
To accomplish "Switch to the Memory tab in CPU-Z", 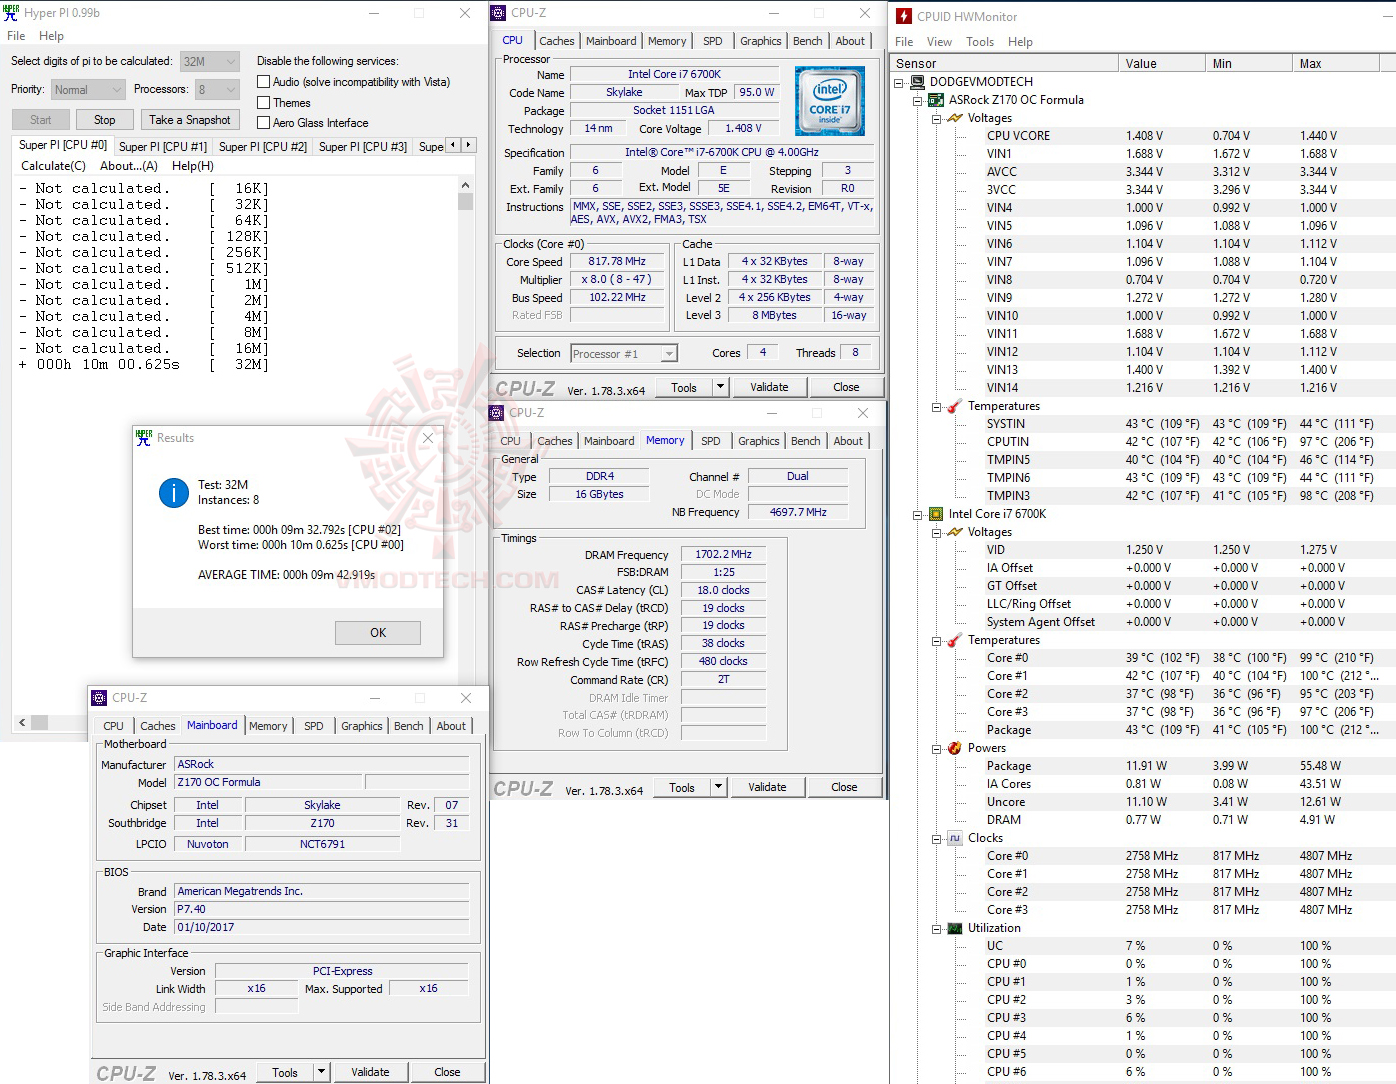I will [x=666, y=40].
